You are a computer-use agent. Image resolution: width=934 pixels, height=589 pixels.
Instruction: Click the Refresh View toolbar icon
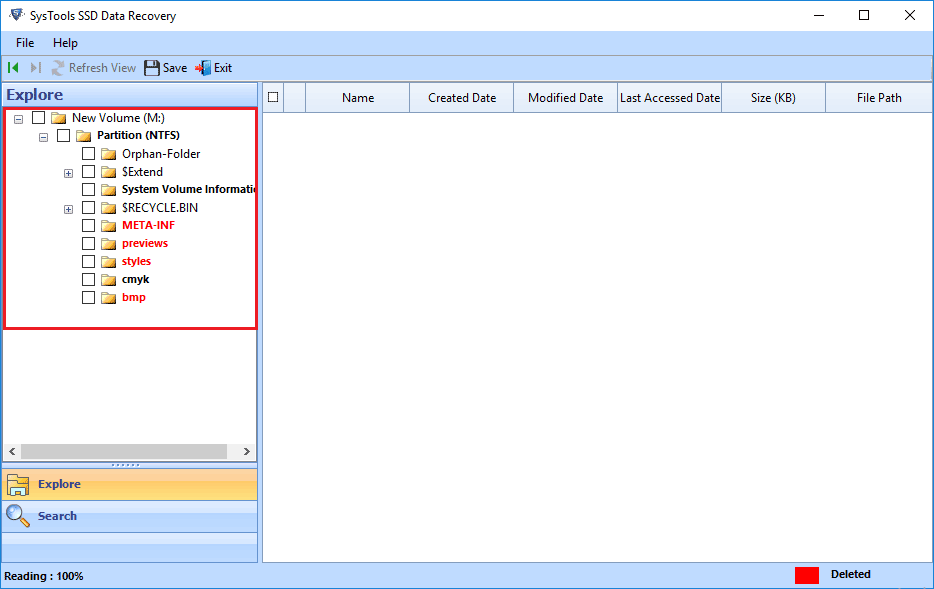pyautogui.click(x=58, y=68)
